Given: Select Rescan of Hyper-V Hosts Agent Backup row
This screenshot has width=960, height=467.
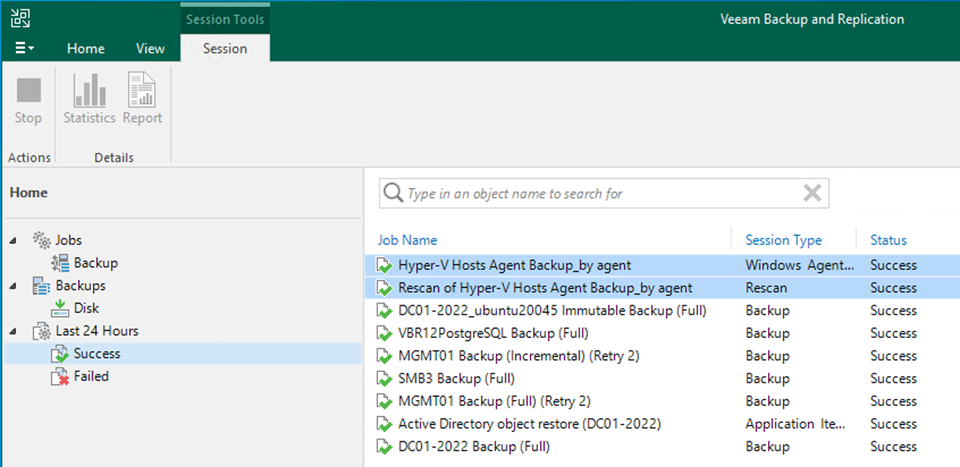Looking at the screenshot, I should pyautogui.click(x=662, y=288).
